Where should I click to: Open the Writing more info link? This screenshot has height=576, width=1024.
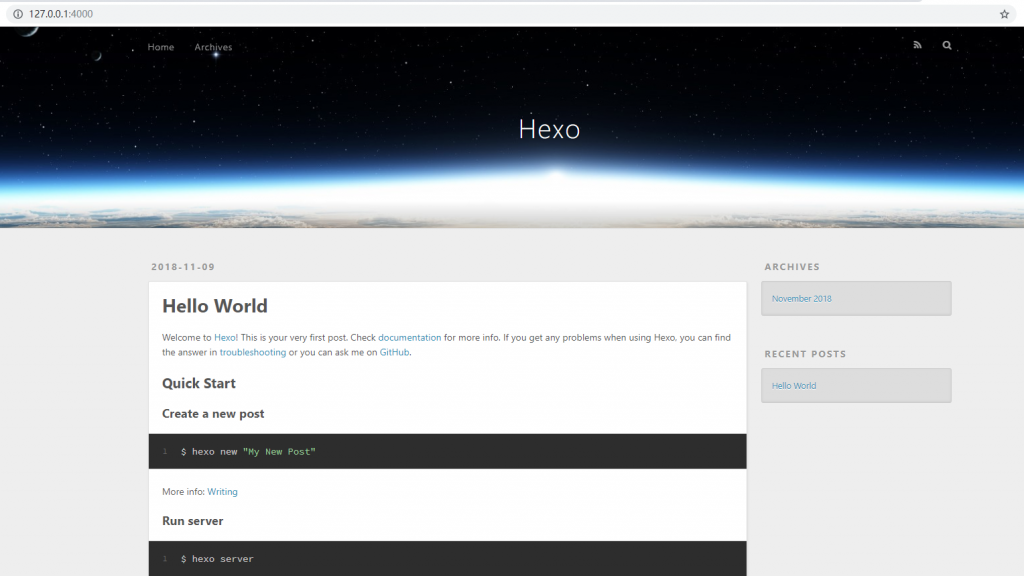pos(222,492)
